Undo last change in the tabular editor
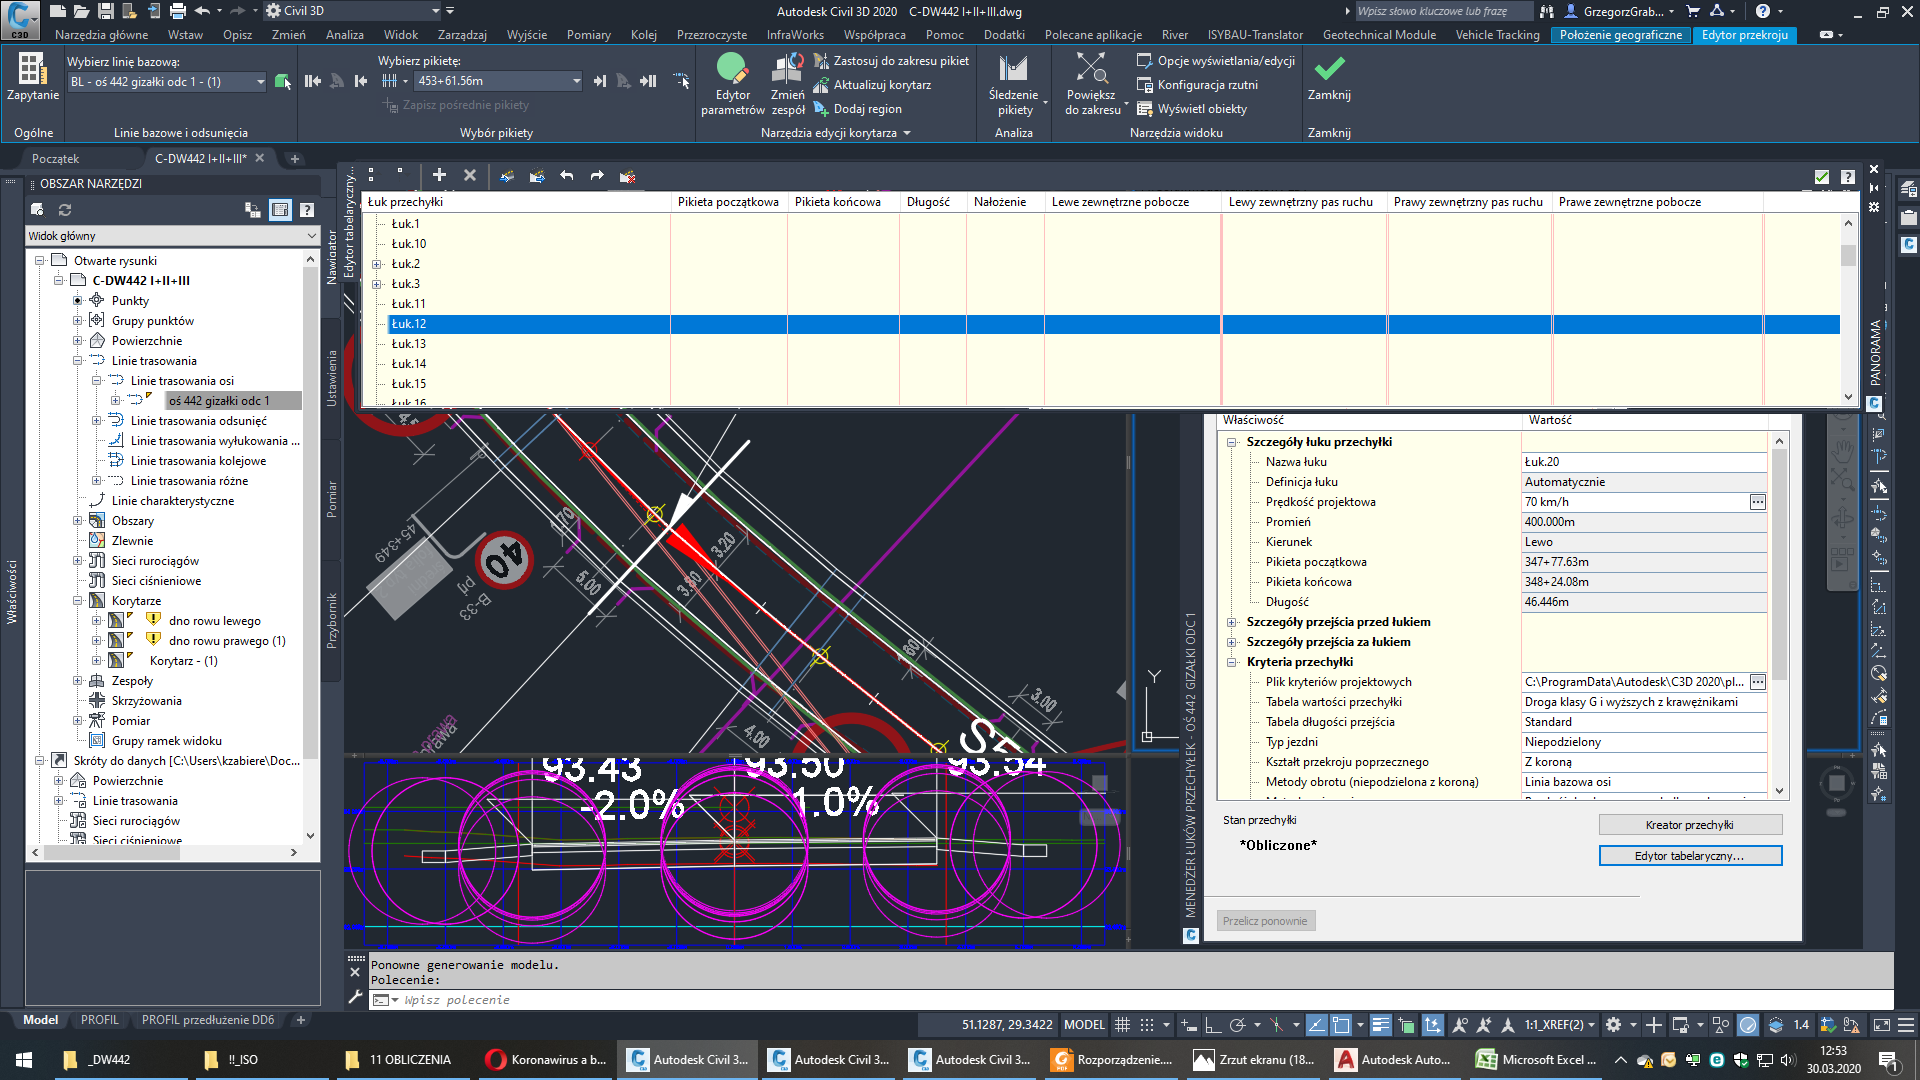 566,175
